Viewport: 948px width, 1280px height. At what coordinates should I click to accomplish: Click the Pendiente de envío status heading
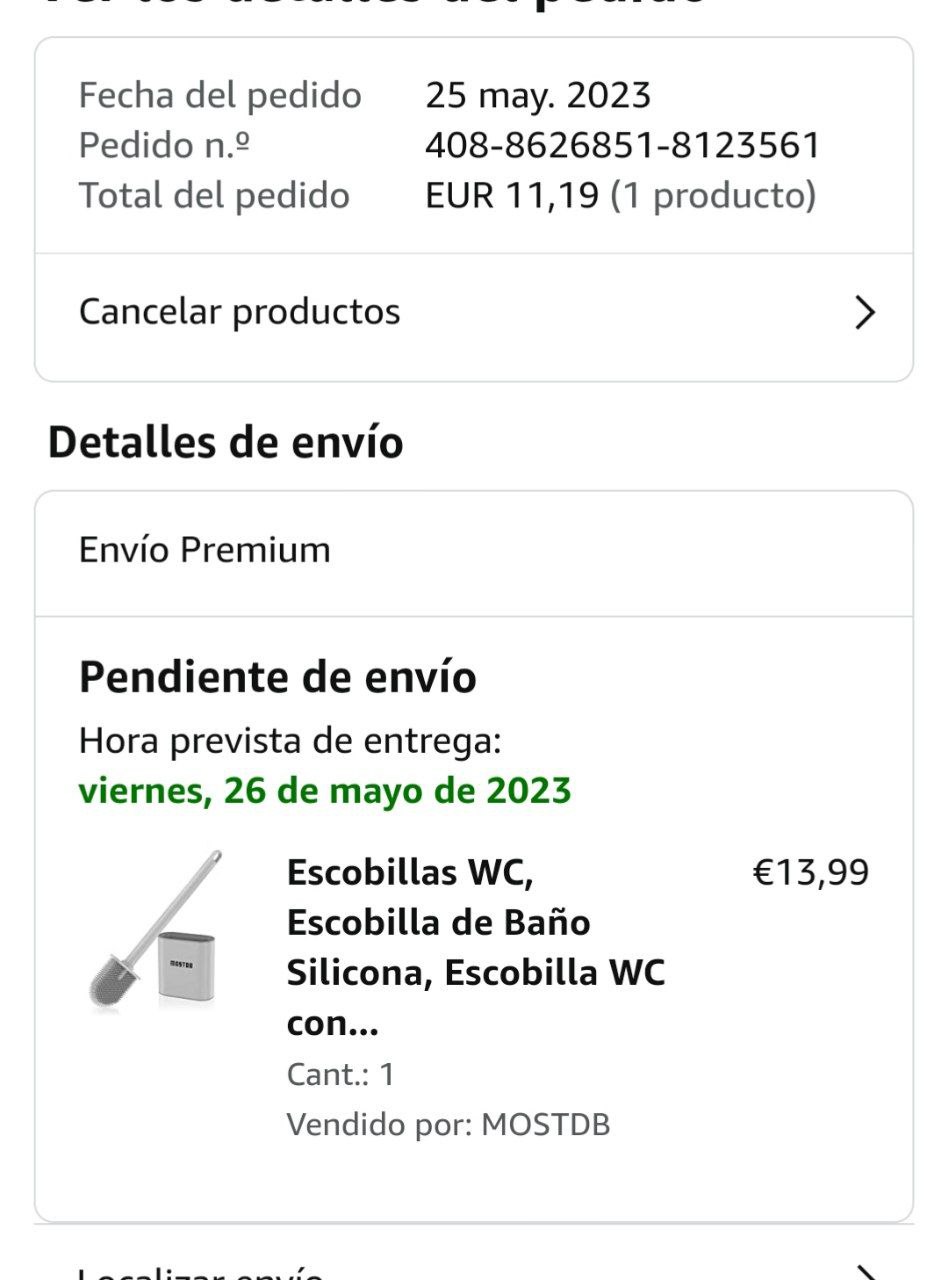coord(278,678)
